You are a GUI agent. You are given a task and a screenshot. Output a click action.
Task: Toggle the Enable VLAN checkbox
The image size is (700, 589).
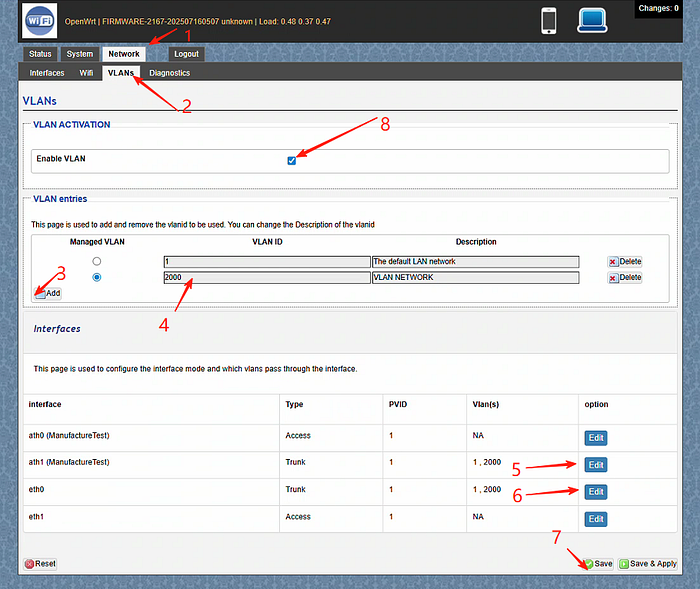point(292,160)
